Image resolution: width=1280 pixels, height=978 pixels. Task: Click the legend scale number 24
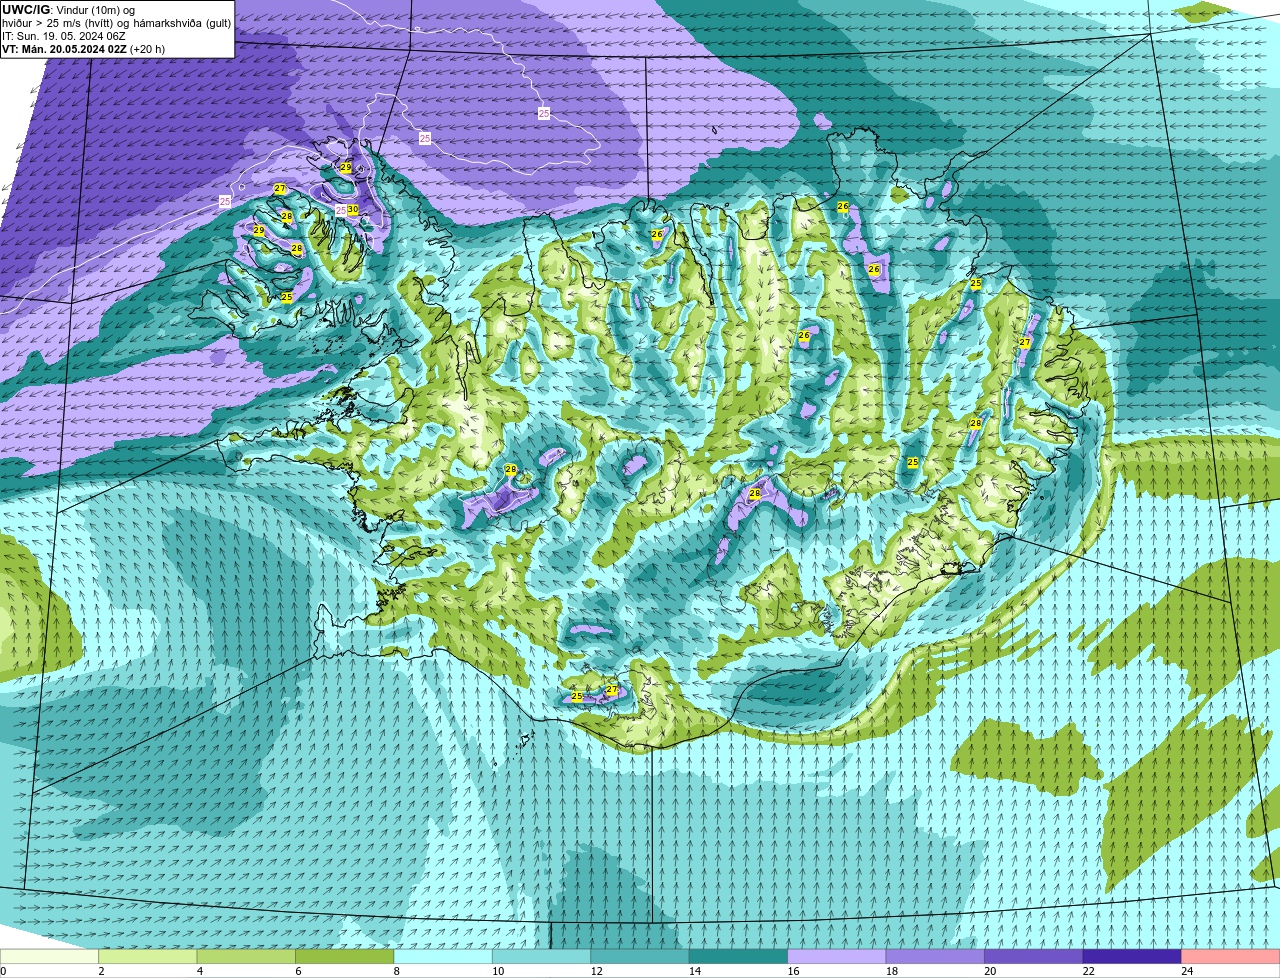pos(1187,971)
